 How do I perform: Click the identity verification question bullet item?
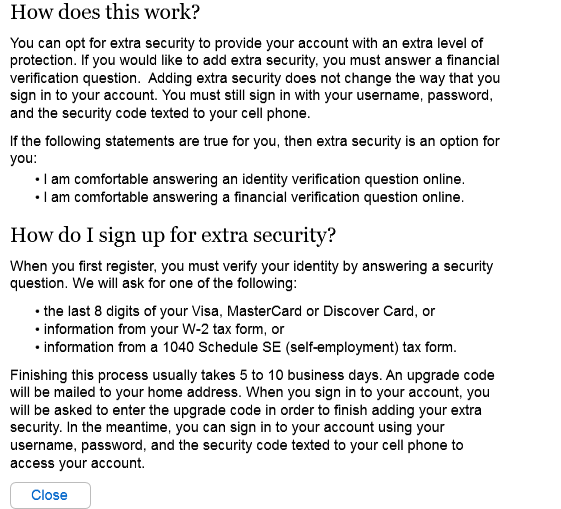pyautogui.click(x=250, y=179)
